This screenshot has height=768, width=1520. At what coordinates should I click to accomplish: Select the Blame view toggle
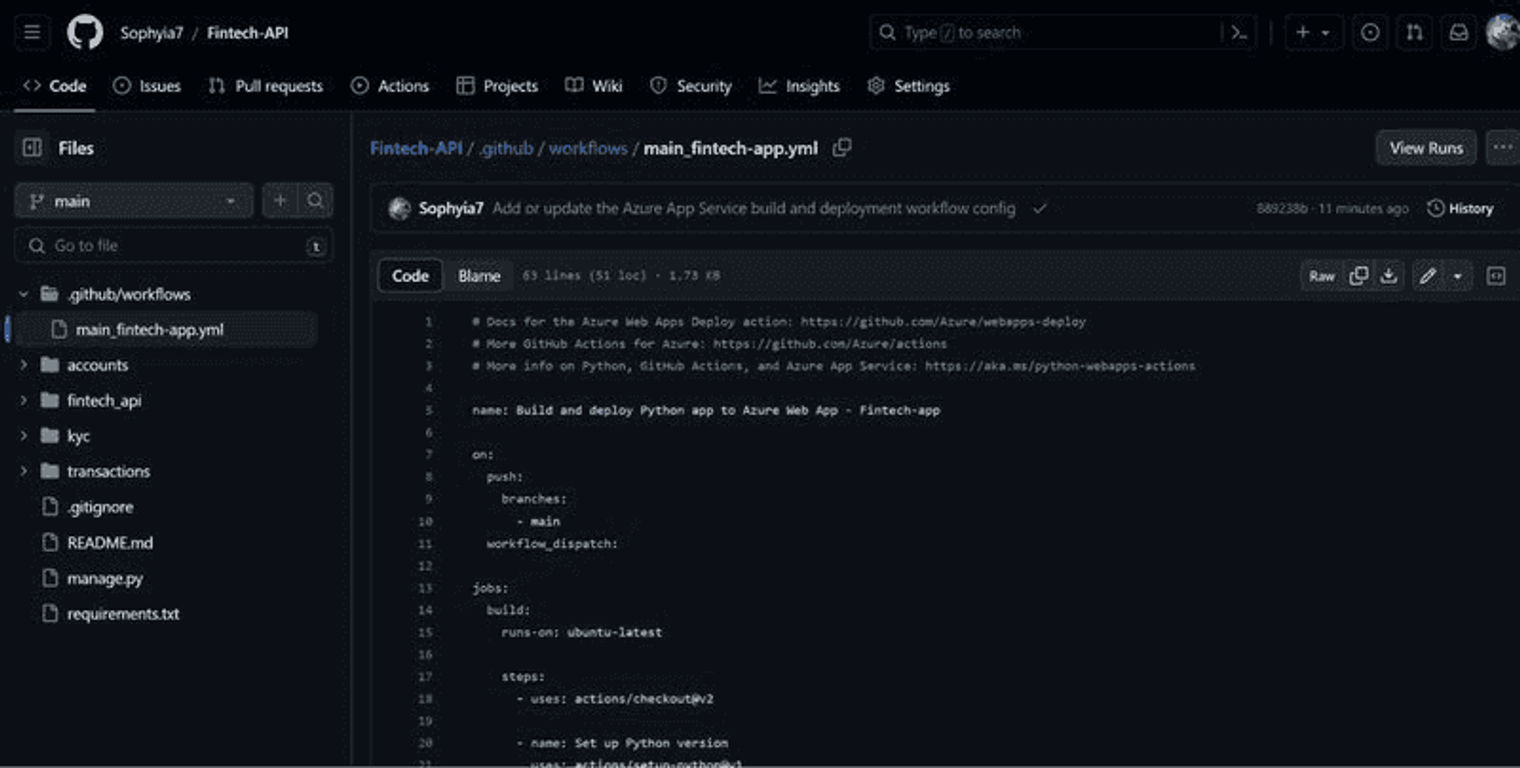coord(479,276)
